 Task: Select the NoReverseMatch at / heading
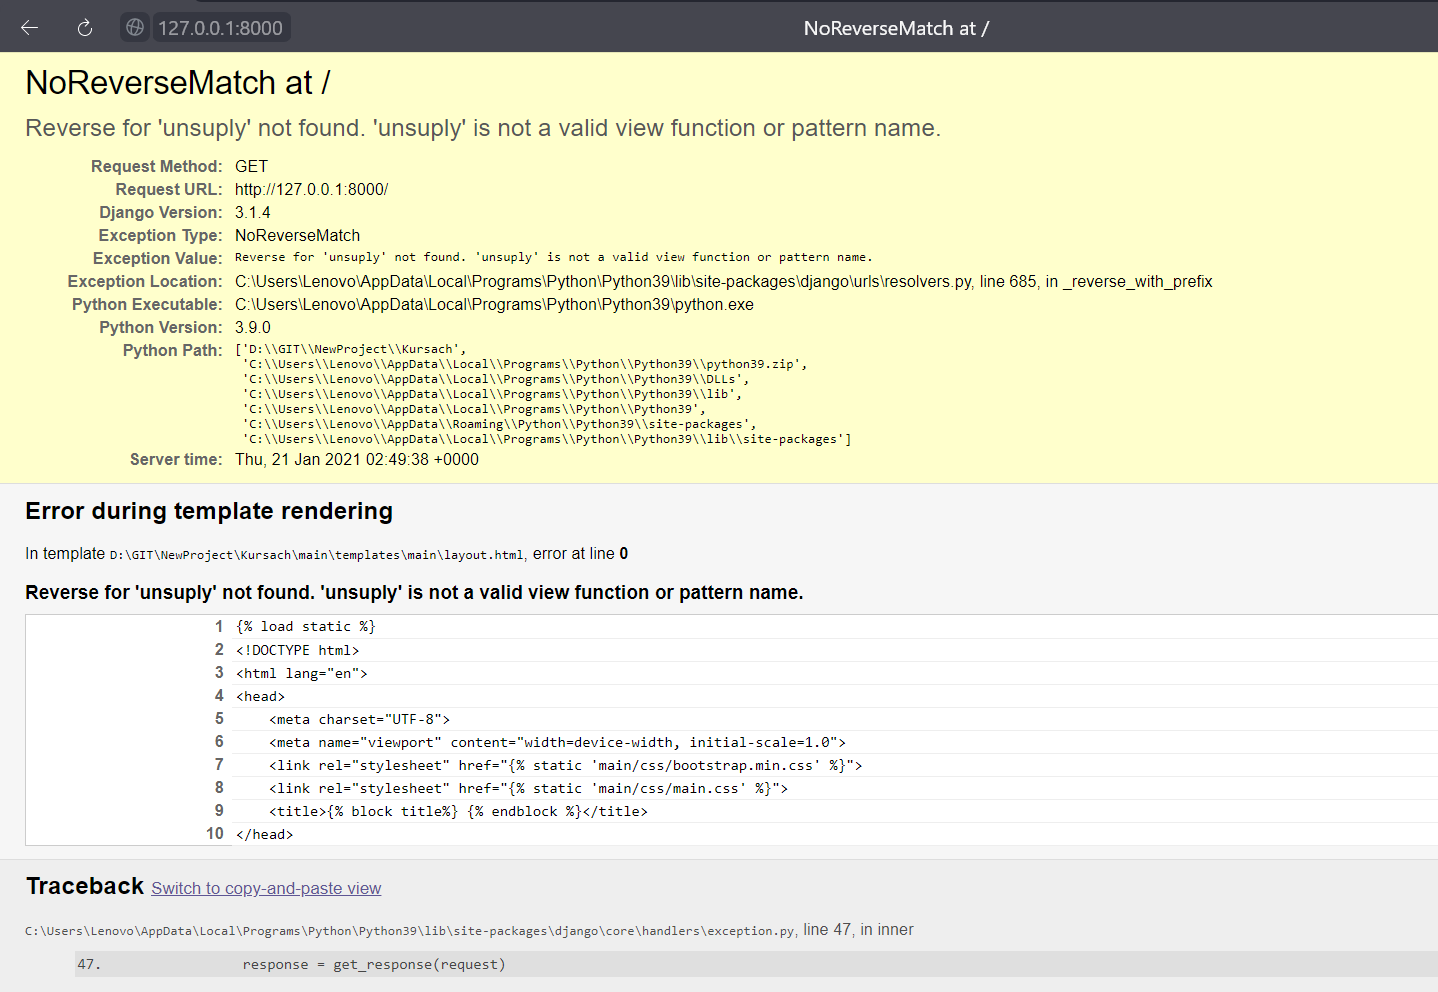(x=178, y=83)
